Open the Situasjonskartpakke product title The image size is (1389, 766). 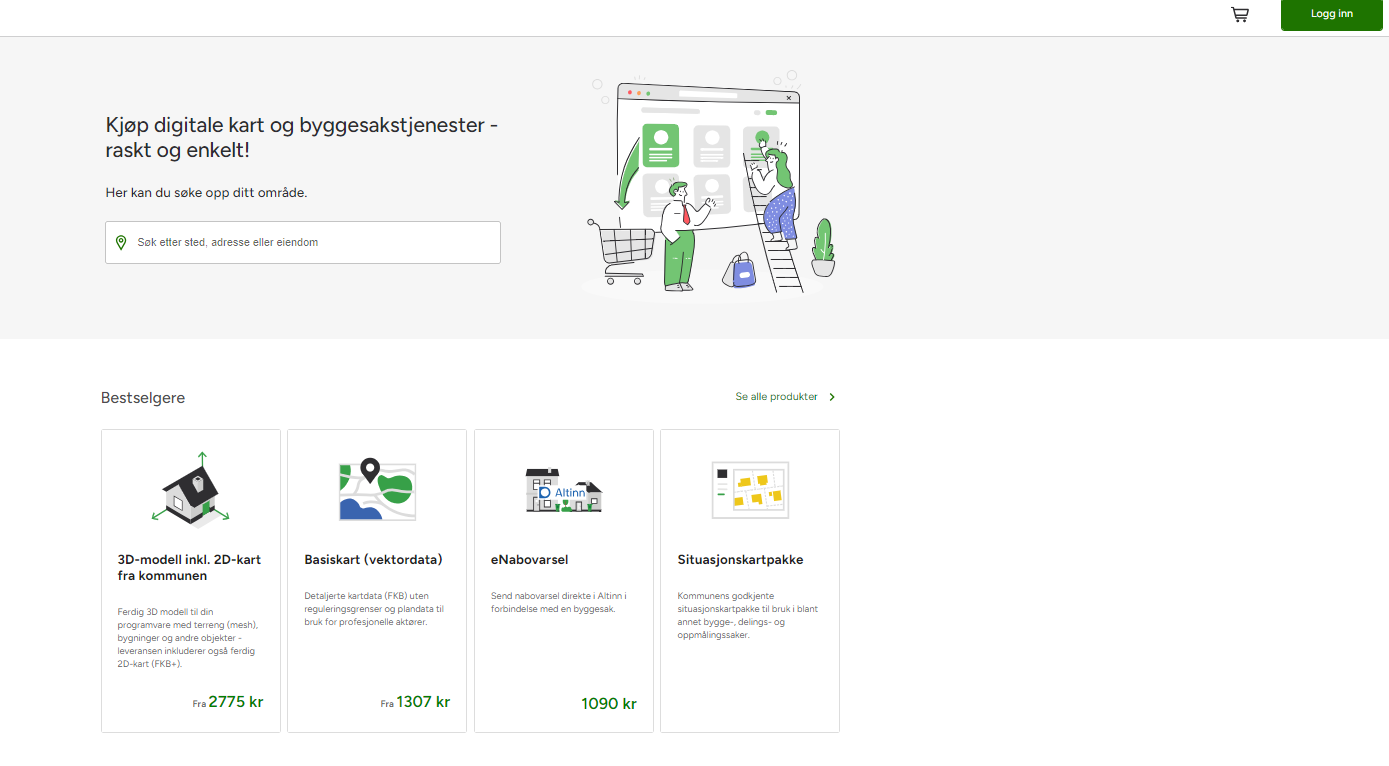740,560
